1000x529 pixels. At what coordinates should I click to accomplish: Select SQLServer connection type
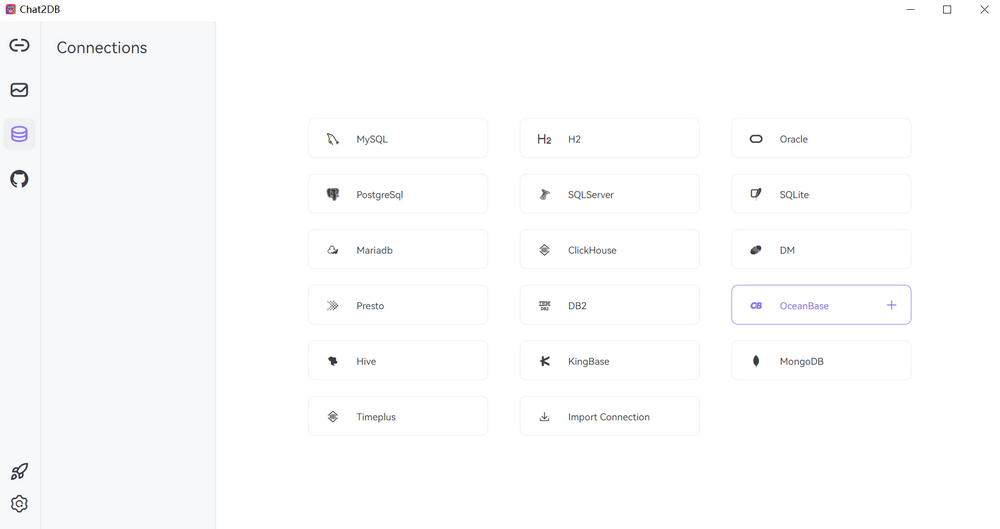pyautogui.click(x=610, y=194)
